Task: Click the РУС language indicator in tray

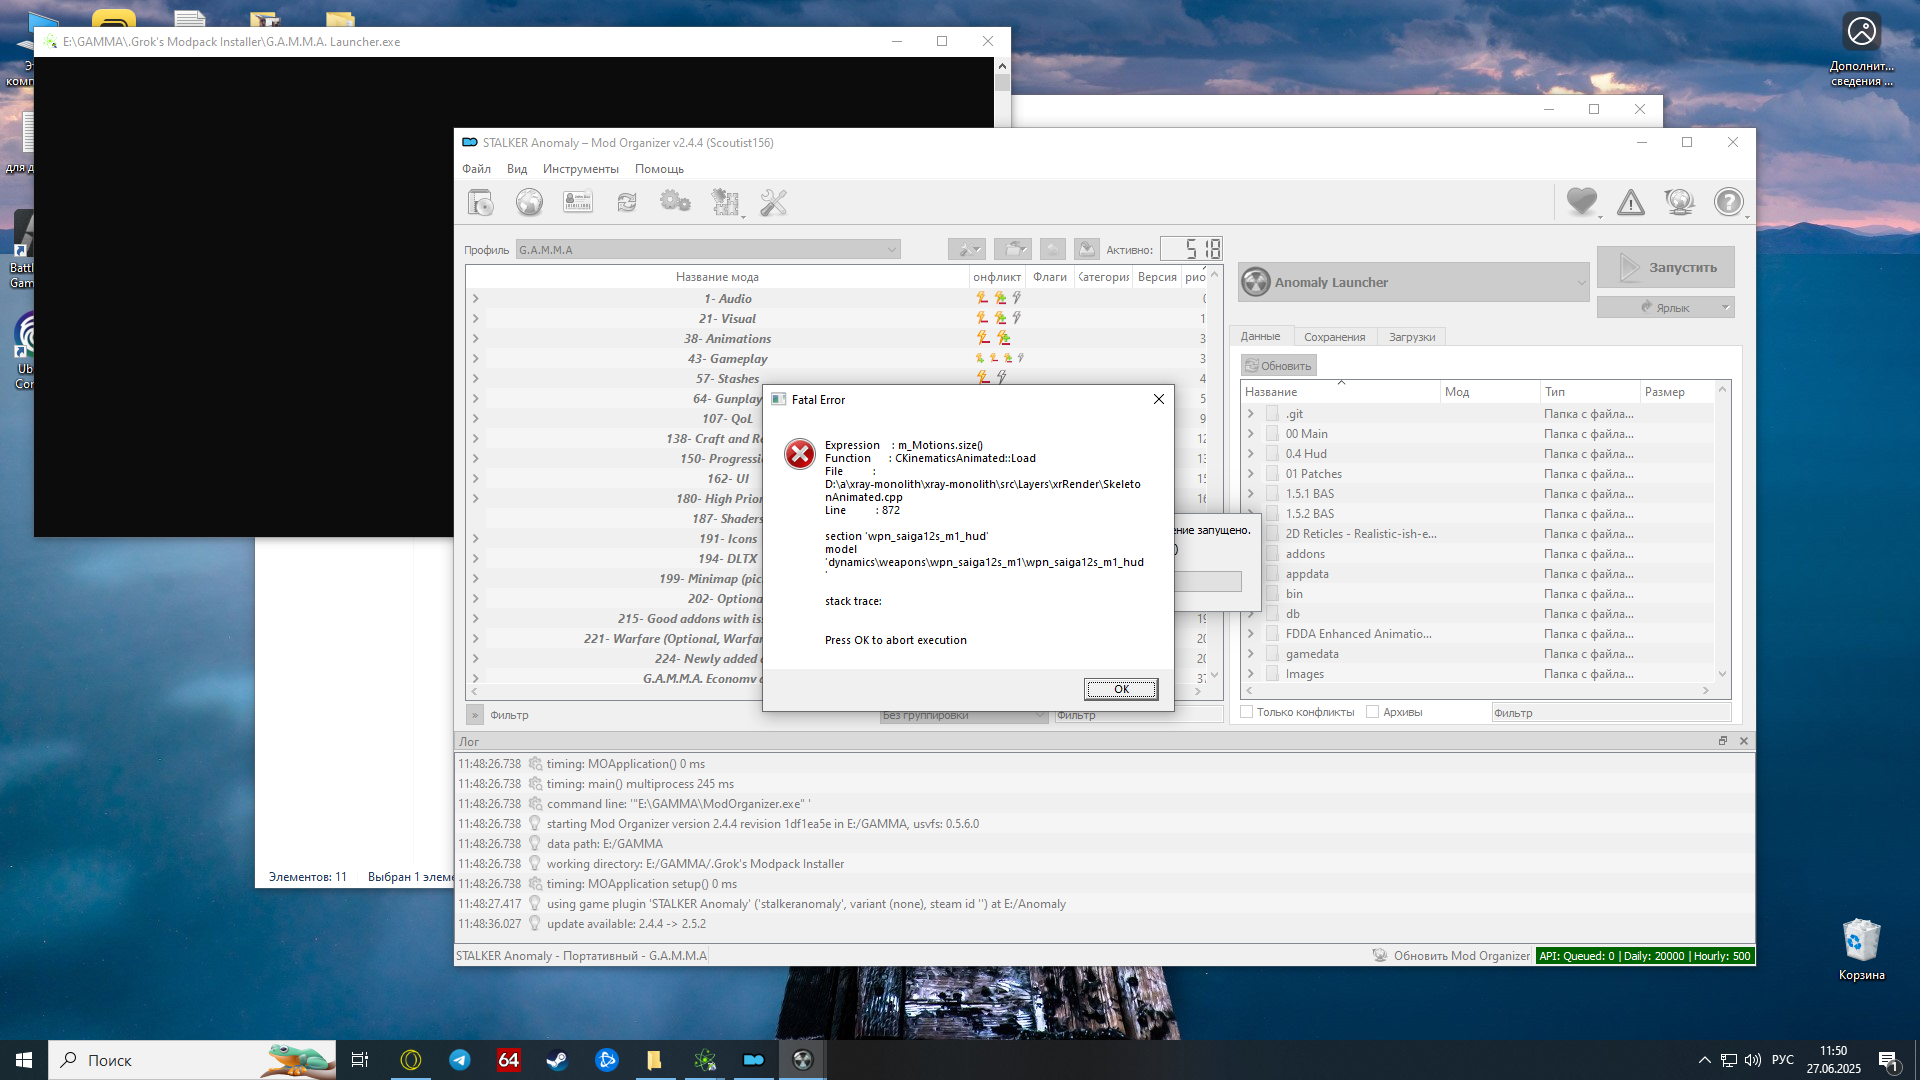Action: pyautogui.click(x=1782, y=1060)
